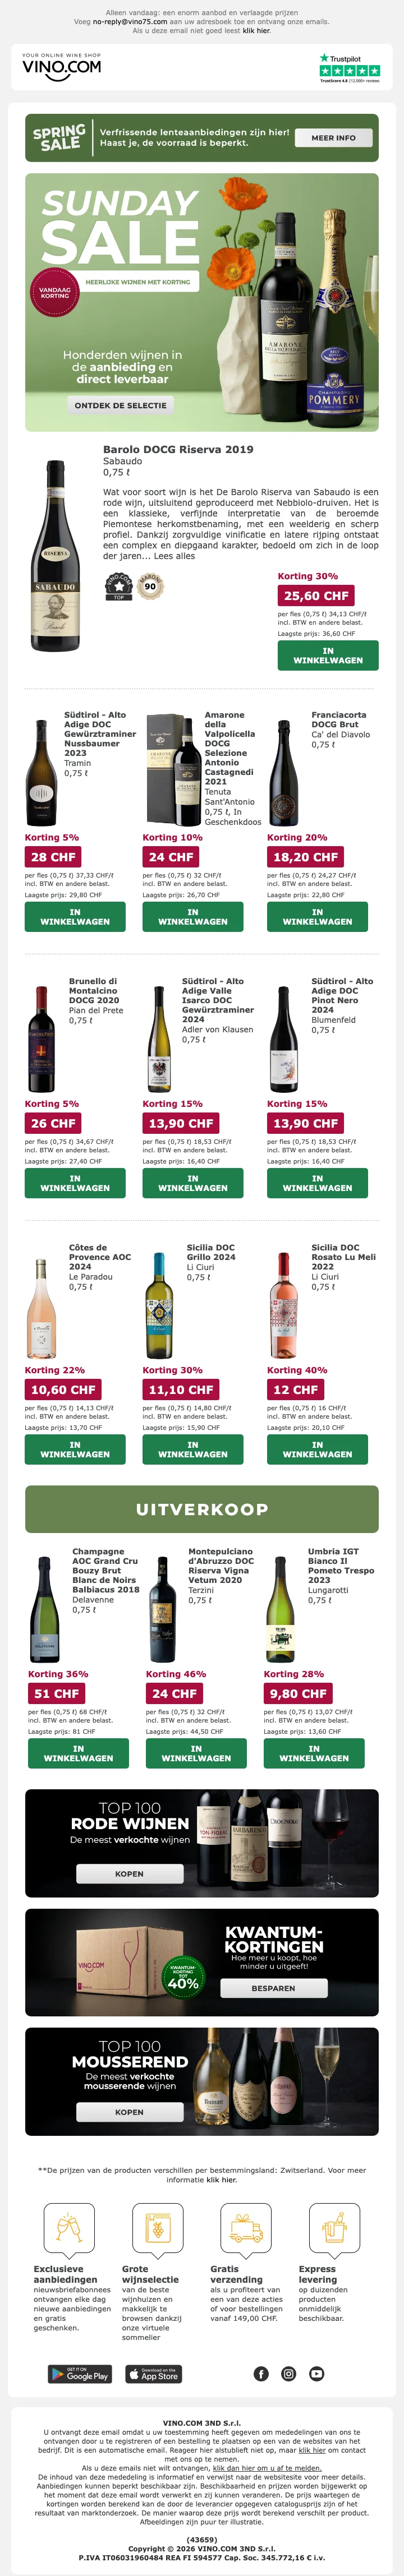Viewport: 404px width, 2576px height.
Task: Click the MEER INFO spring sale button
Action: coord(333,138)
